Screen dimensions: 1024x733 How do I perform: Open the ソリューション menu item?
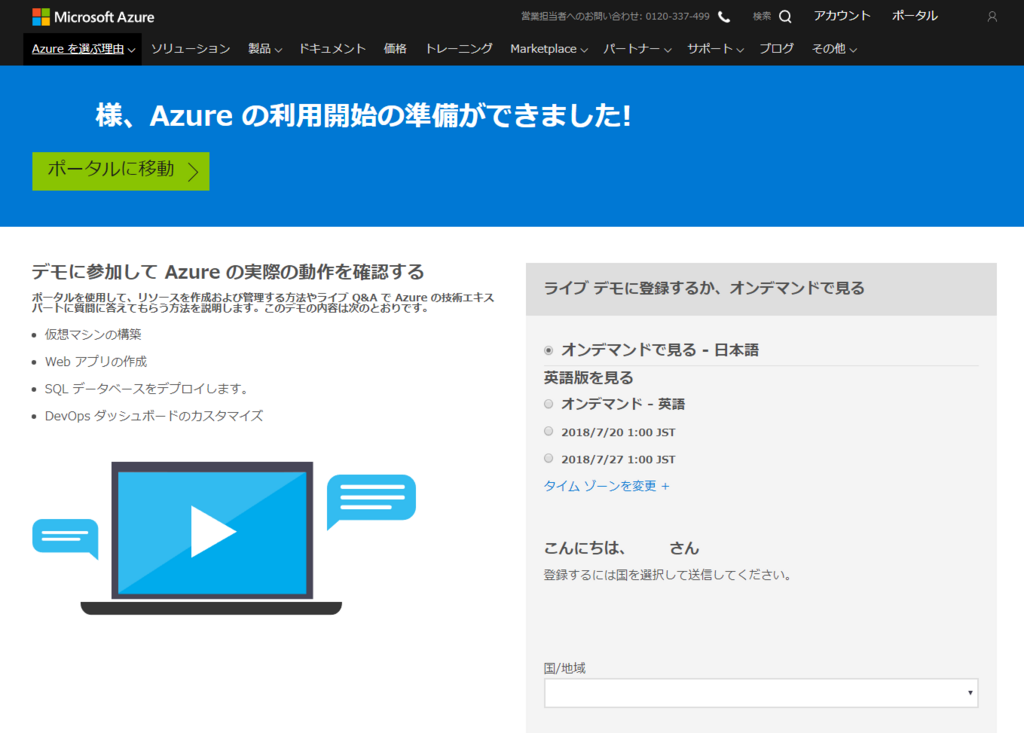[190, 49]
